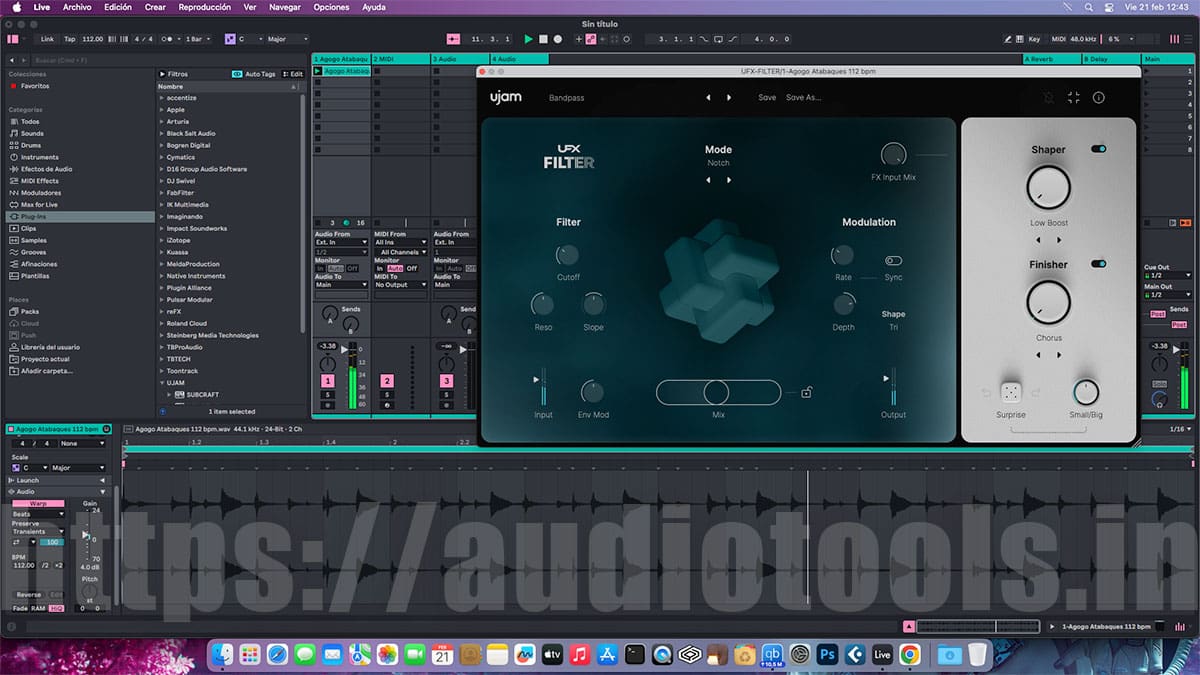The height and width of the screenshot is (675, 1200).
Task: Toggle the Metronome in the transport bar
Action: tap(169, 39)
